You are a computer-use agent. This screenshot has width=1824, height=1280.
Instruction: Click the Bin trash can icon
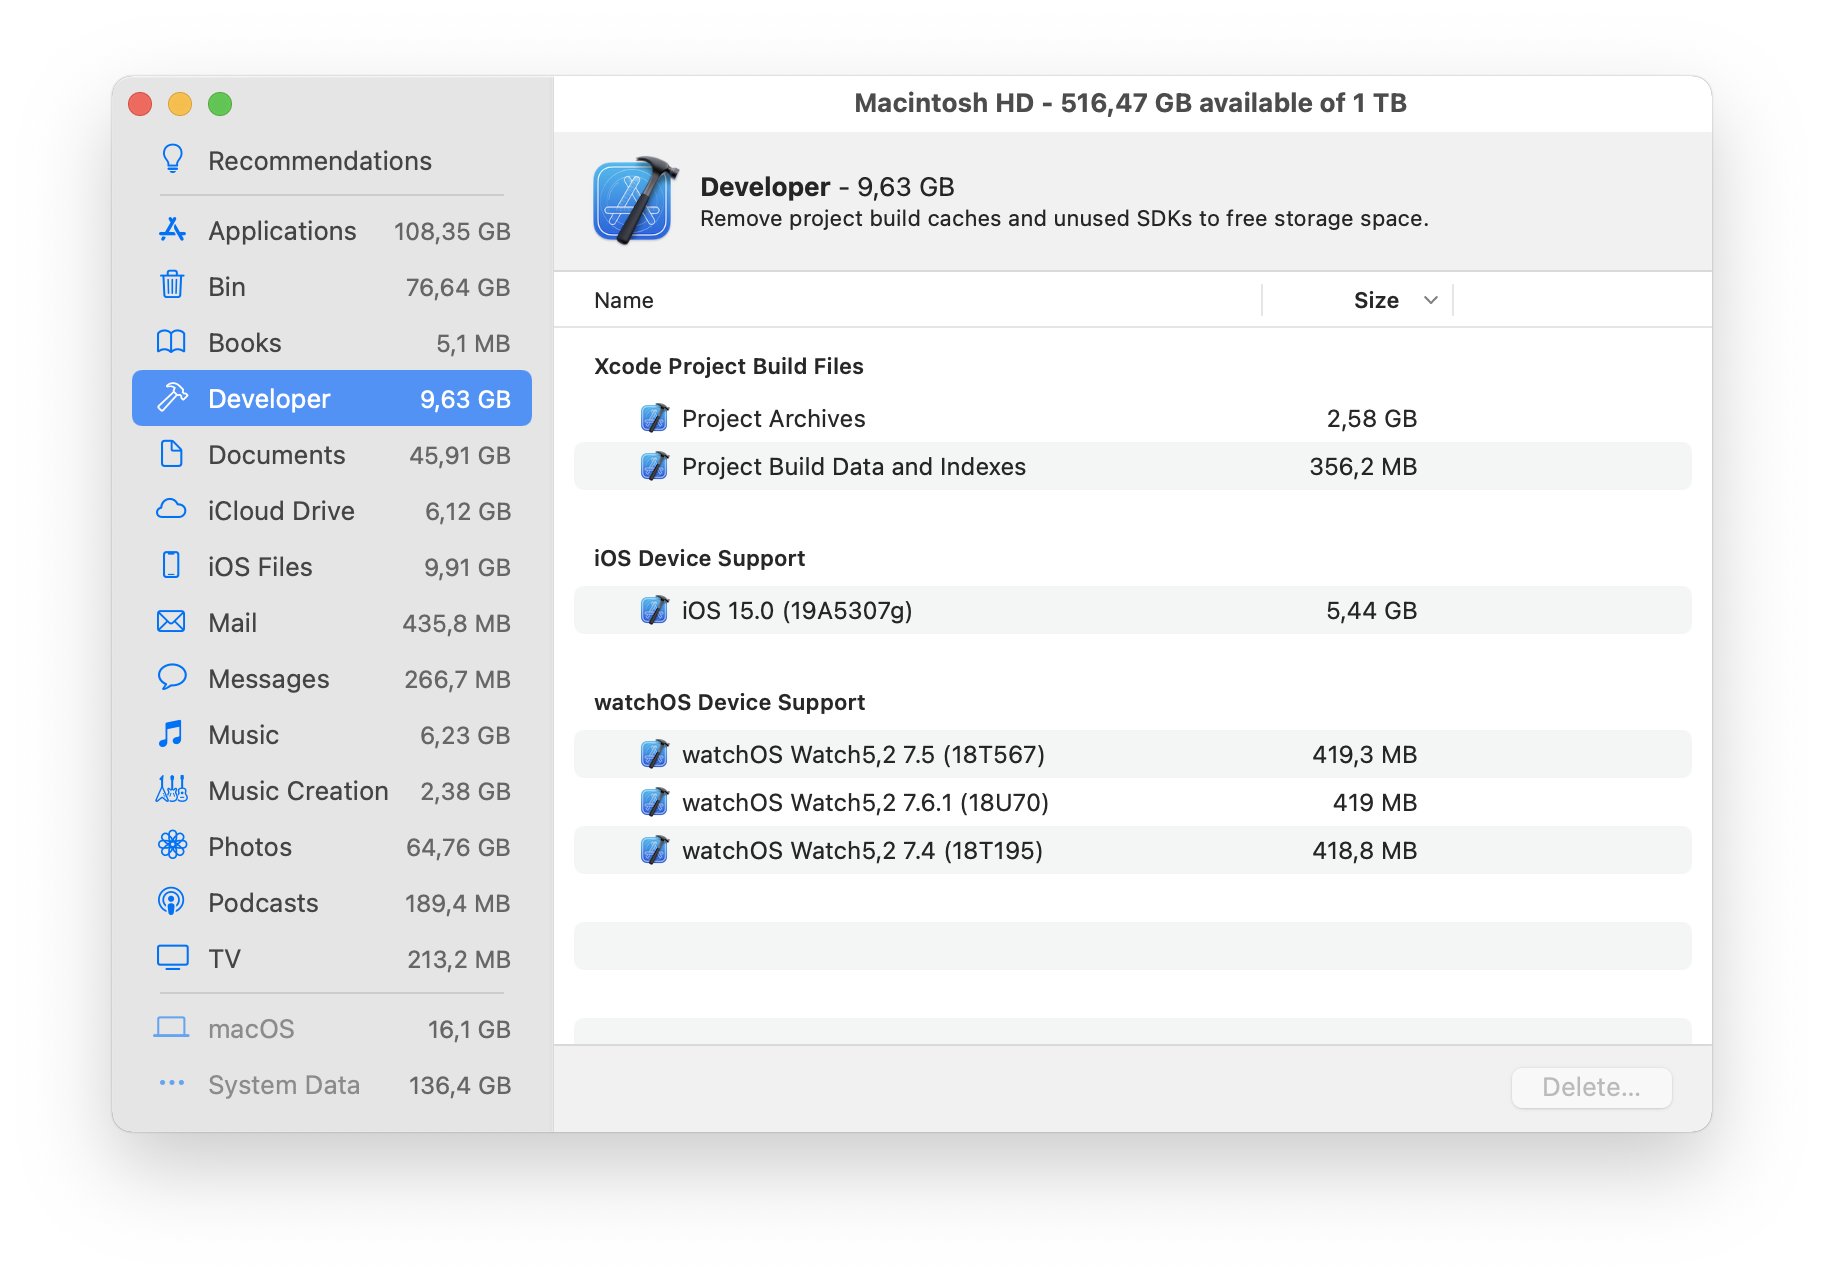(172, 286)
